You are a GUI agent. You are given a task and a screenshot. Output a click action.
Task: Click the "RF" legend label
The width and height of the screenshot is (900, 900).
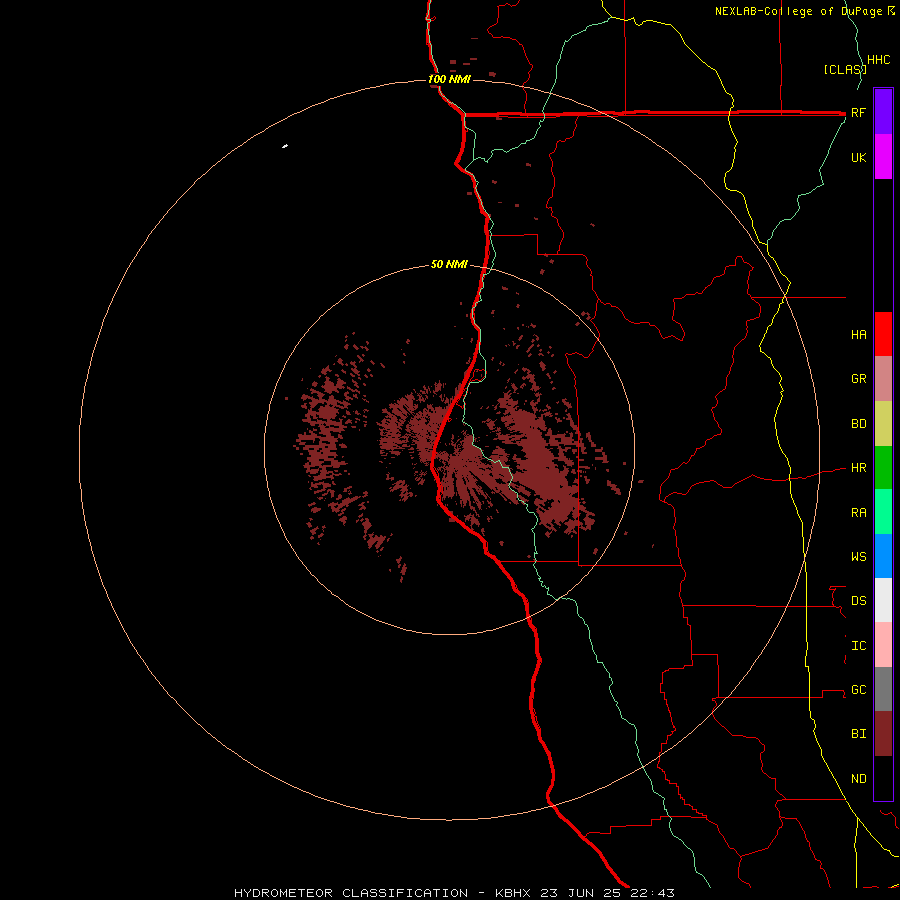(858, 112)
